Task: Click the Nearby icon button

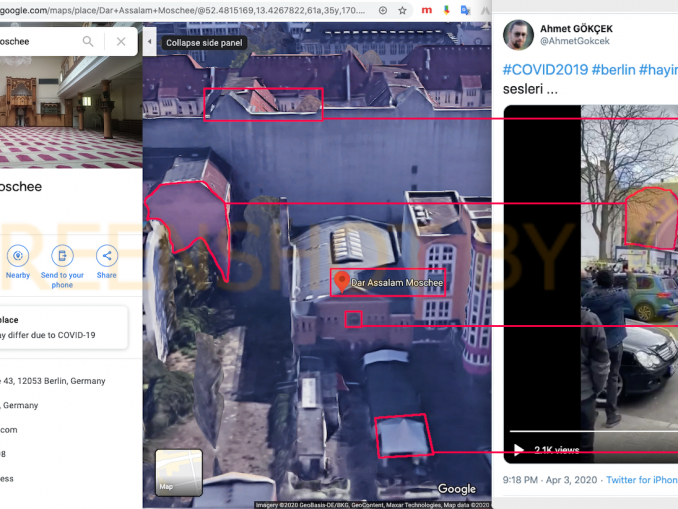Action: [18, 256]
